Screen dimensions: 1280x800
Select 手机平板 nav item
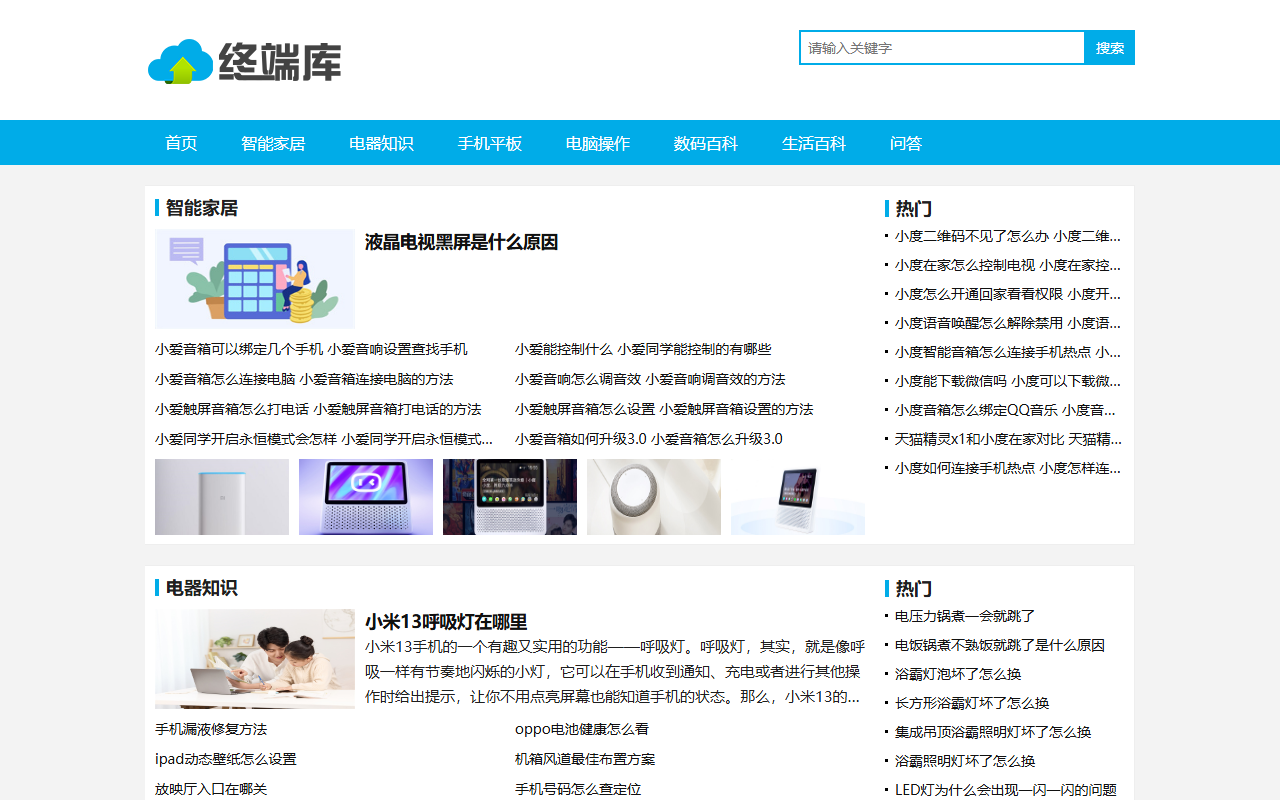click(x=490, y=143)
